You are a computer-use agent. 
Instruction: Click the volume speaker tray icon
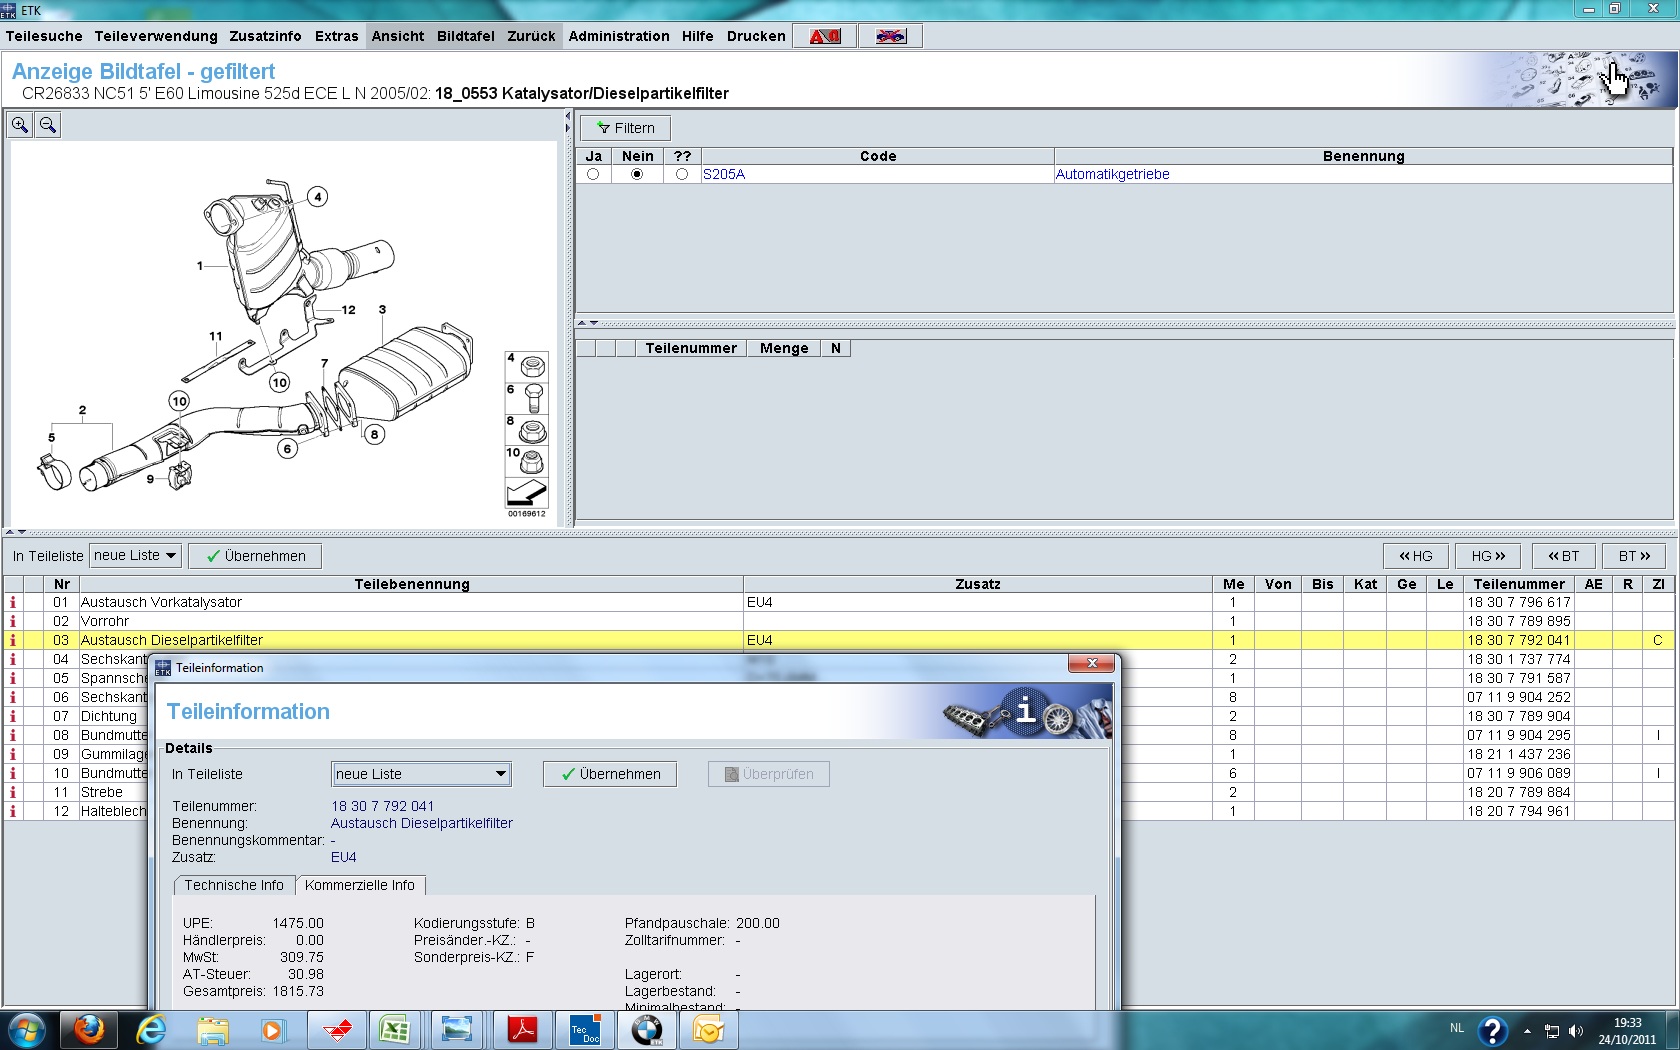[1576, 1031]
